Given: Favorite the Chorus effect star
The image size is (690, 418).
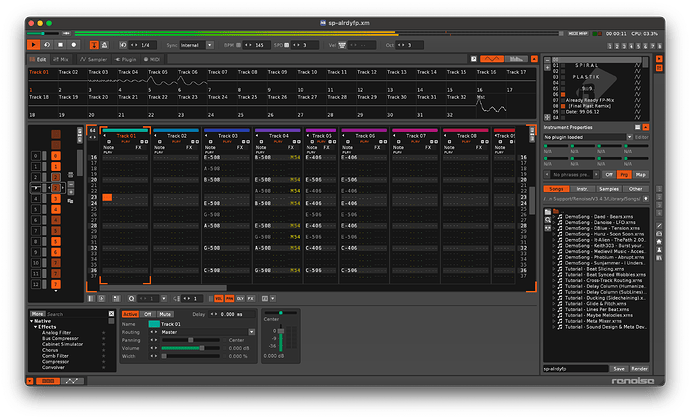Looking at the screenshot, I should (104, 350).
